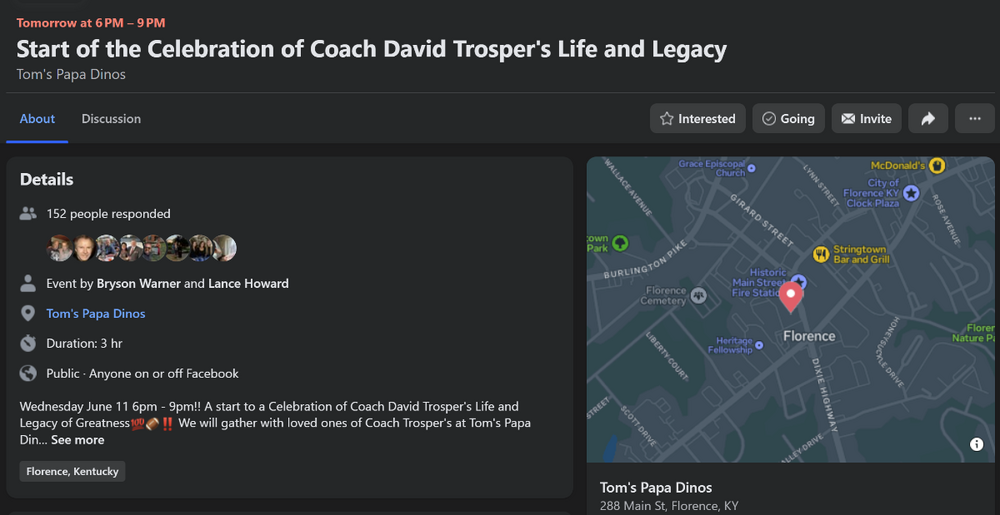The width and height of the screenshot is (1000, 515).
Task: Click the McDonald's marker on the map
Action: pyautogui.click(x=936, y=166)
